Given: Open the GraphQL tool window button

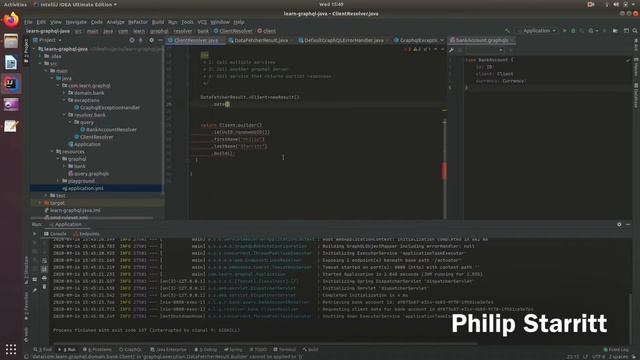Looking at the screenshot, I should coord(130,350).
